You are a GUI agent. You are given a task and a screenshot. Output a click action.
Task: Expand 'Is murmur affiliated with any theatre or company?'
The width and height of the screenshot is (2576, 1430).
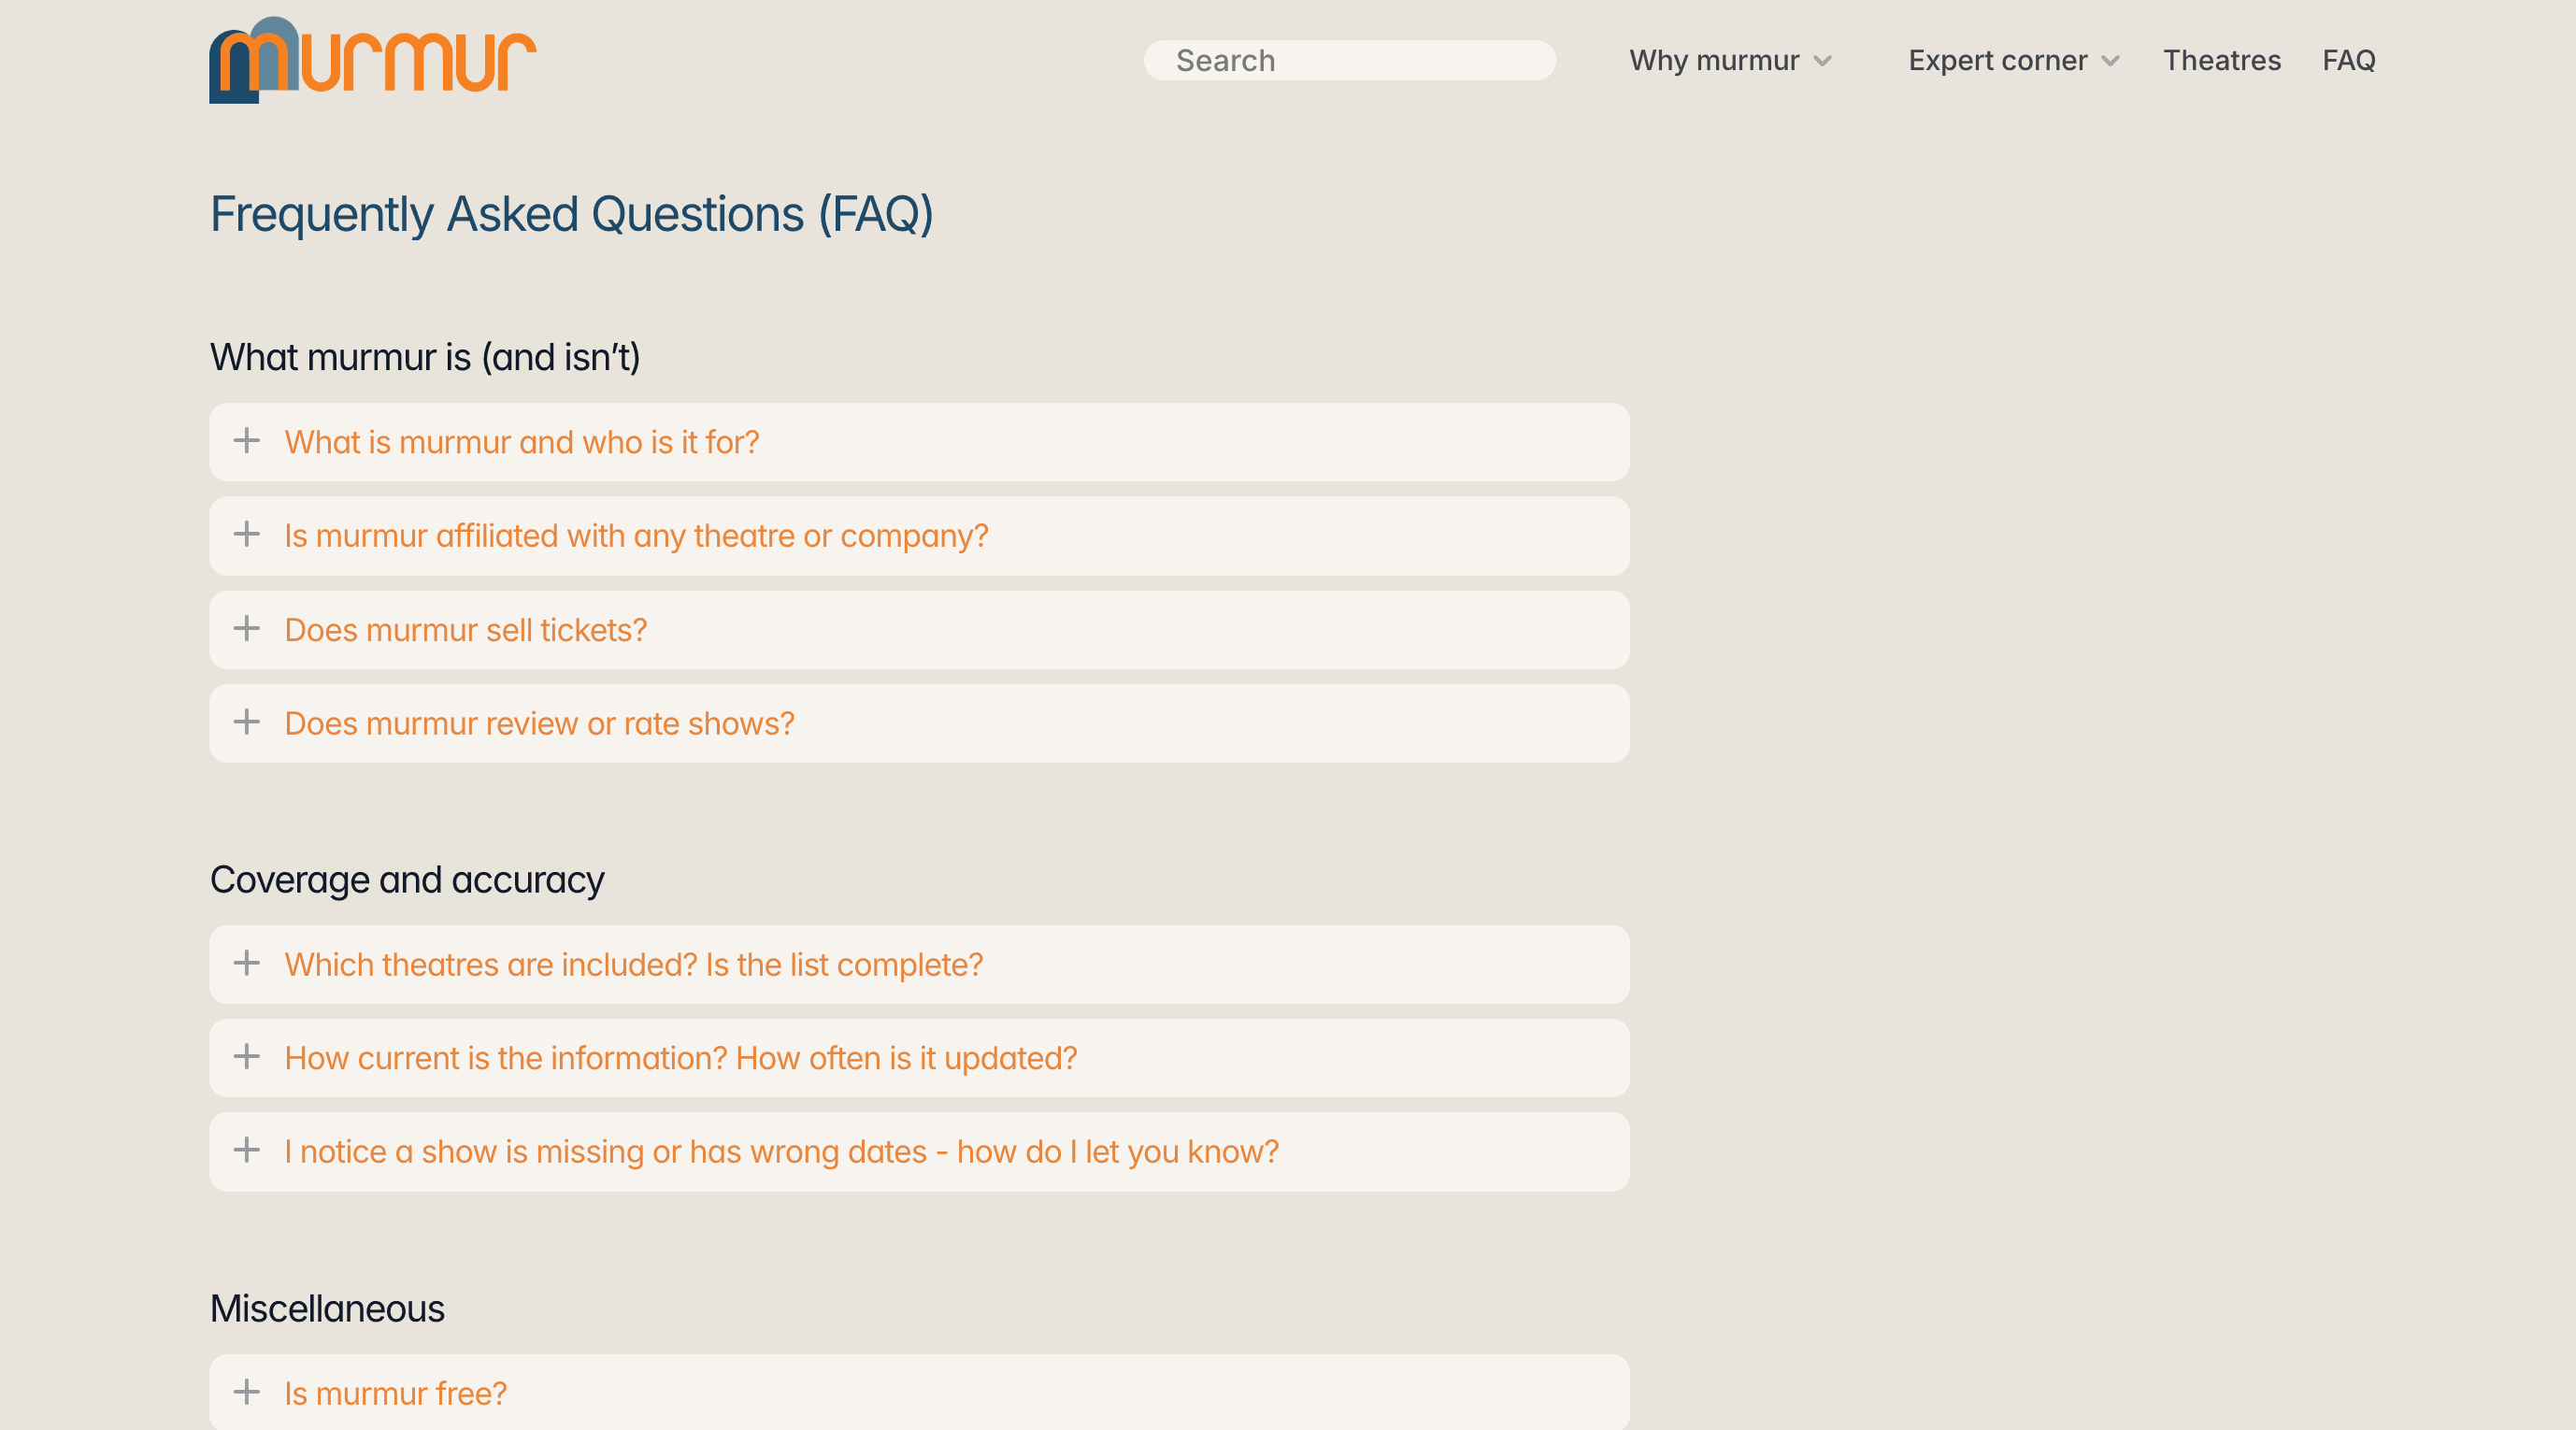point(919,536)
